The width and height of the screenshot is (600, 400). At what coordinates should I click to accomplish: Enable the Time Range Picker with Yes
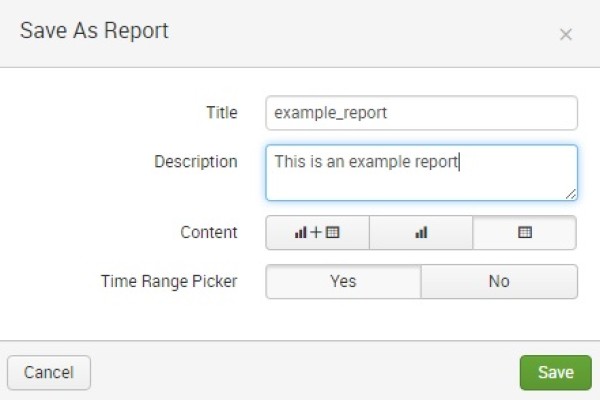[343, 282]
